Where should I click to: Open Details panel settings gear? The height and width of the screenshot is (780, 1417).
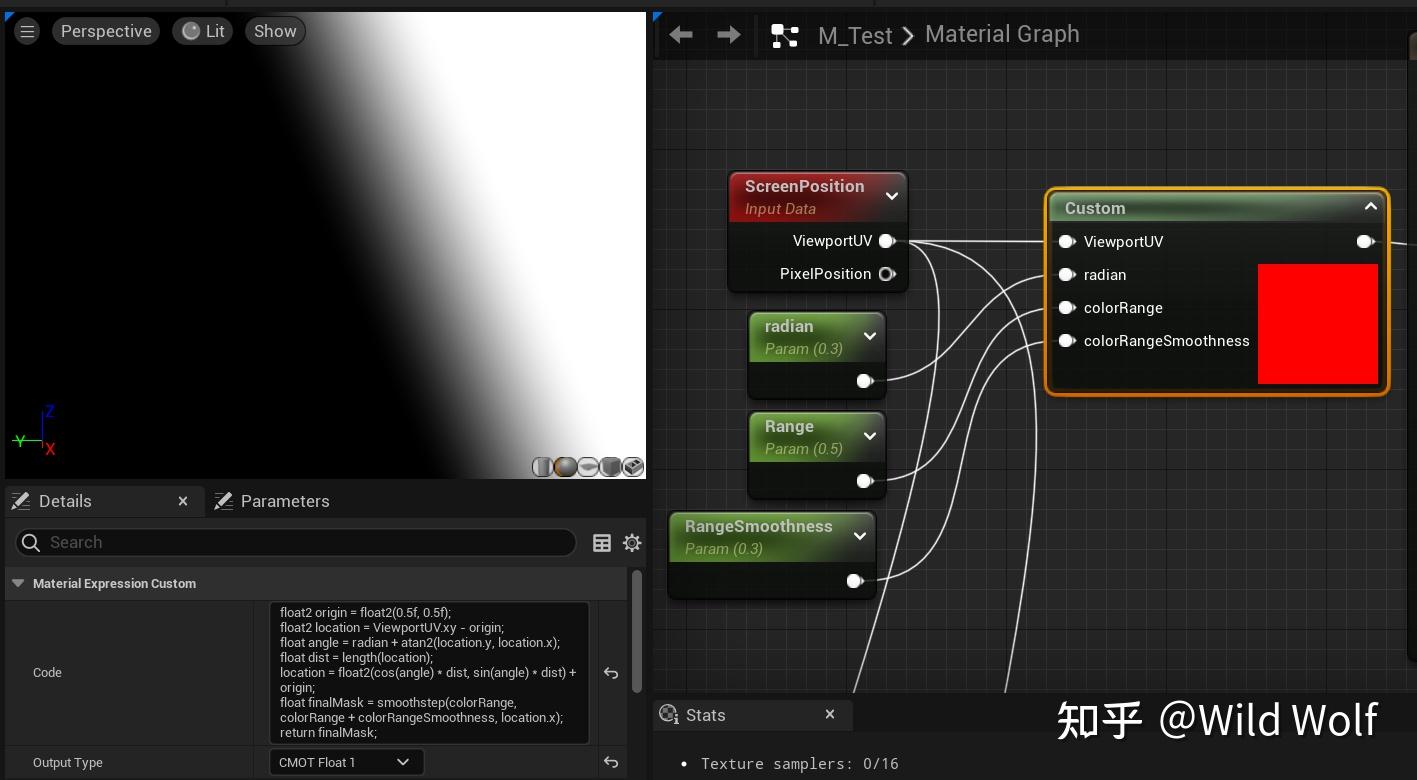632,542
